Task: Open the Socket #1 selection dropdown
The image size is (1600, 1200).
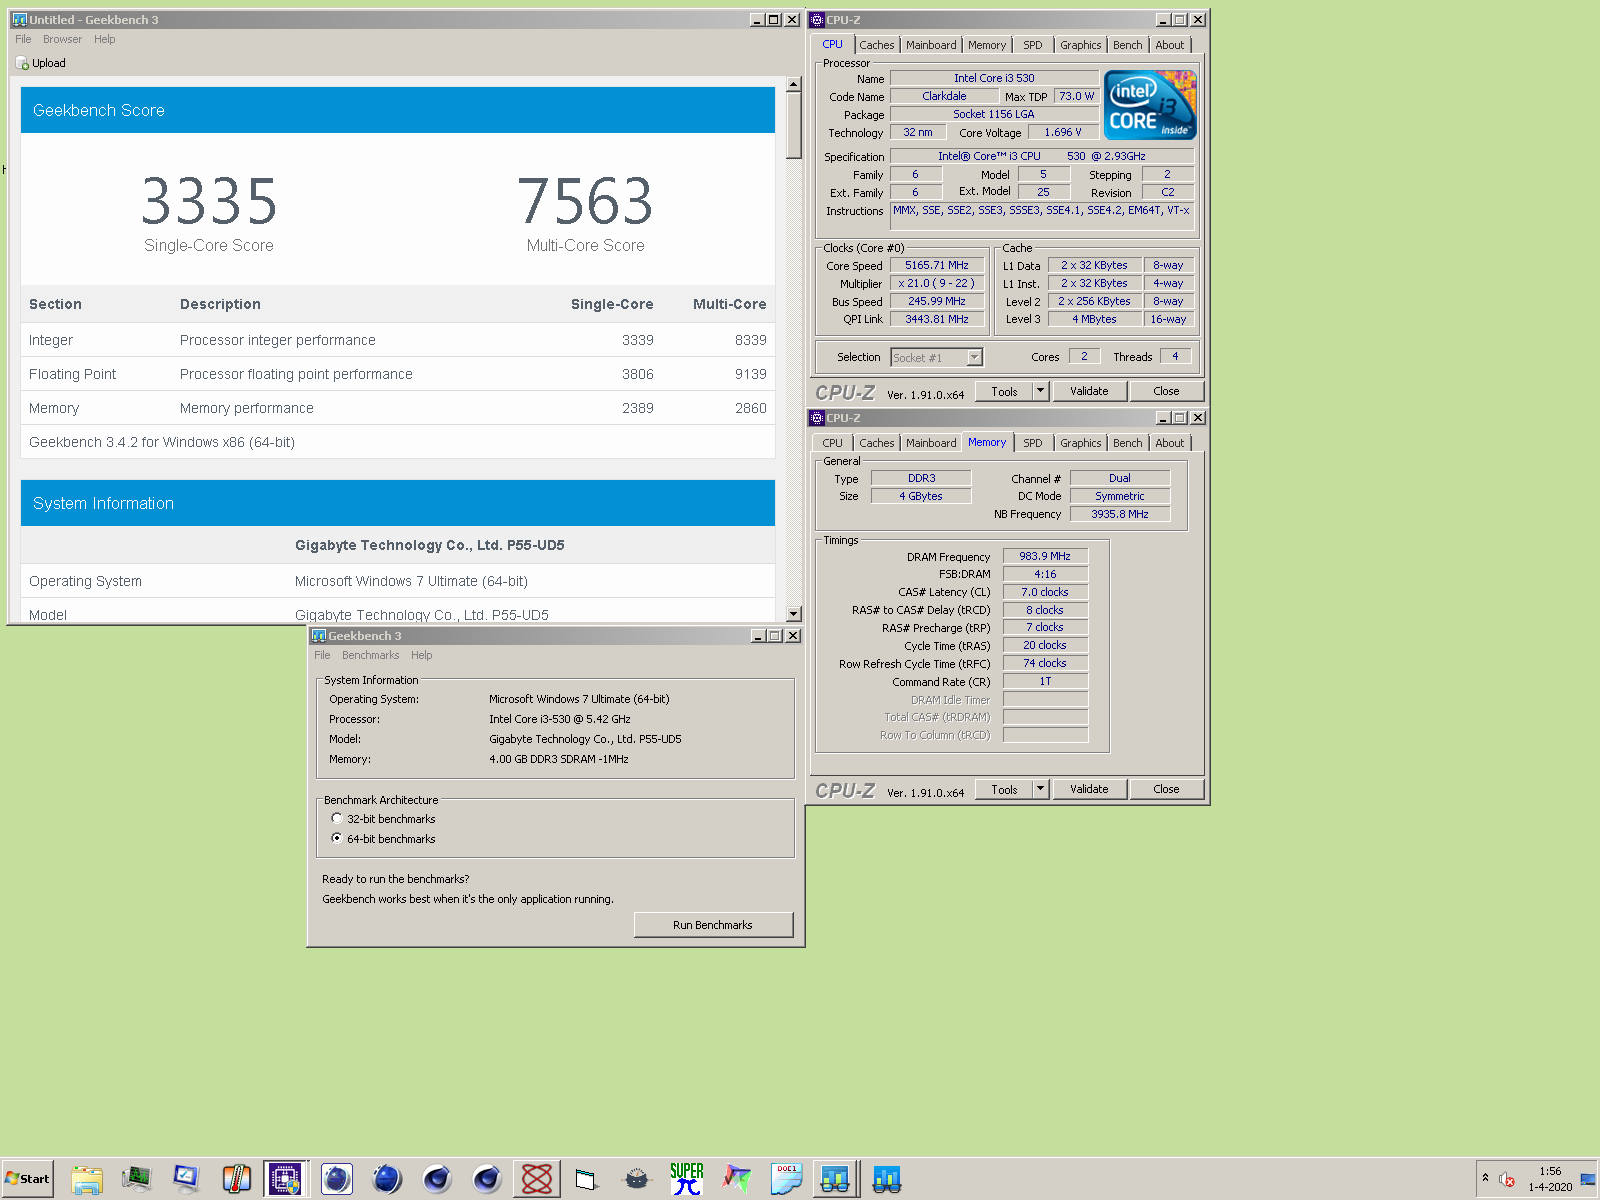Action: click(x=975, y=357)
